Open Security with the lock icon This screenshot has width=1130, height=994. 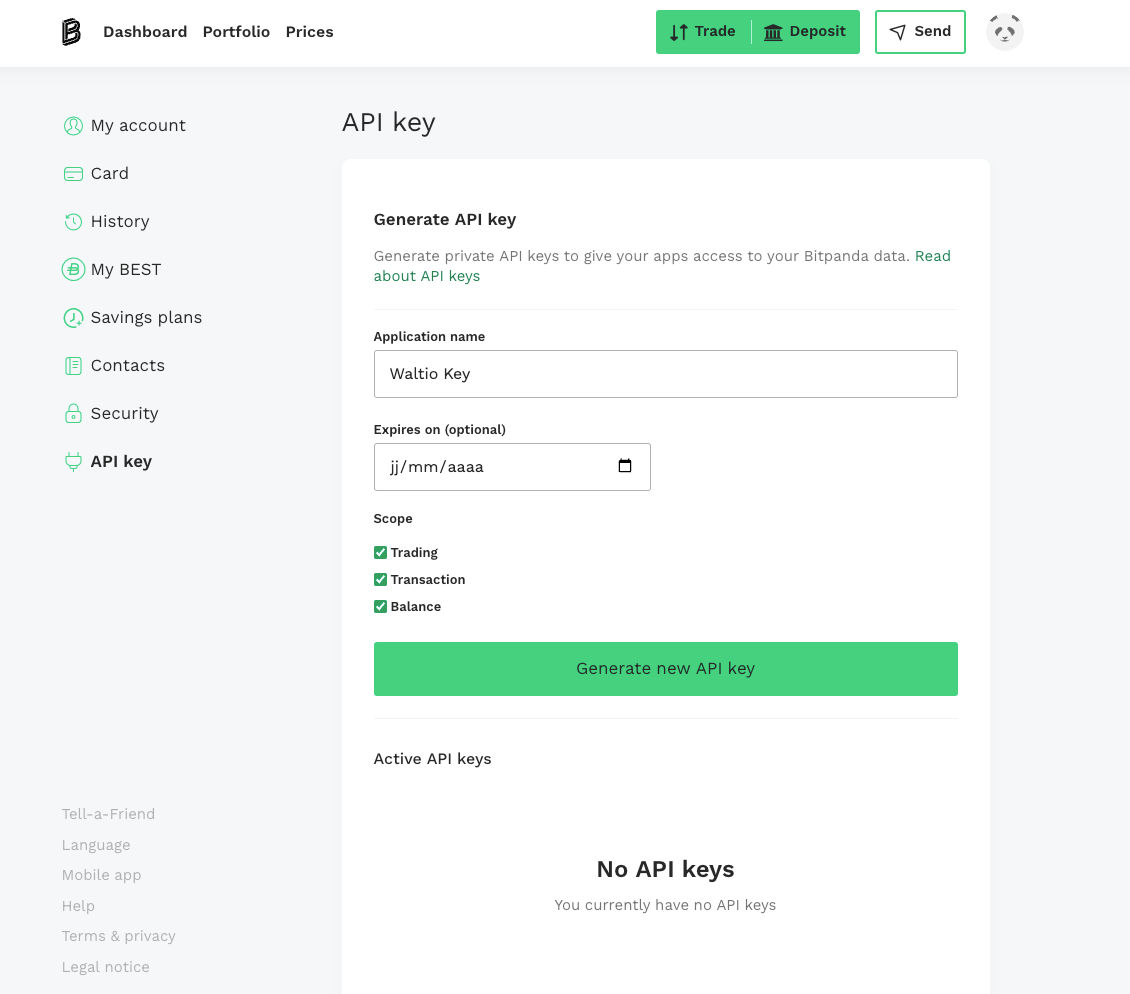pyautogui.click(x=73, y=414)
